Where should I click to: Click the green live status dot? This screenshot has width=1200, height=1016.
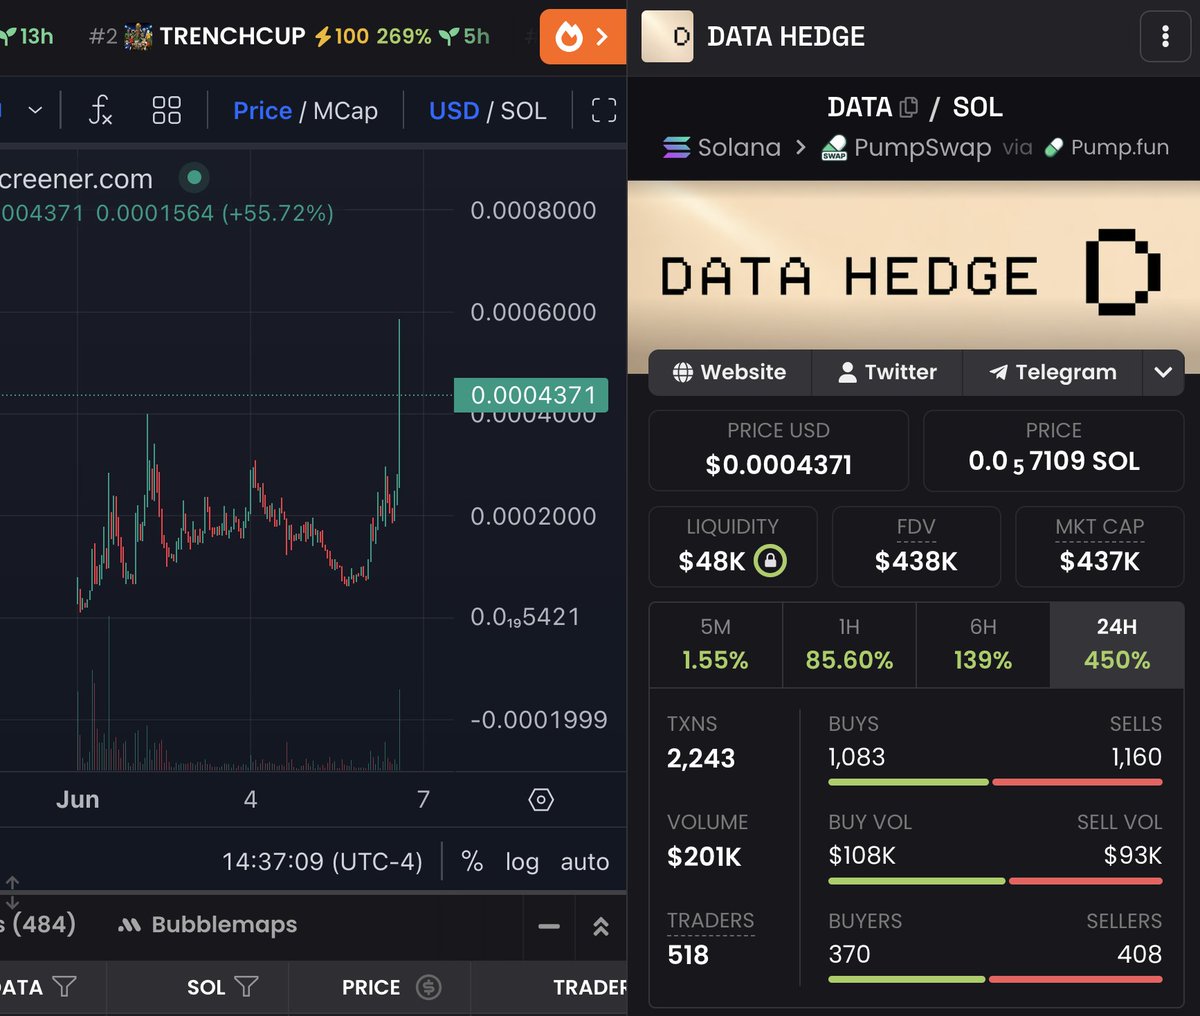194,178
